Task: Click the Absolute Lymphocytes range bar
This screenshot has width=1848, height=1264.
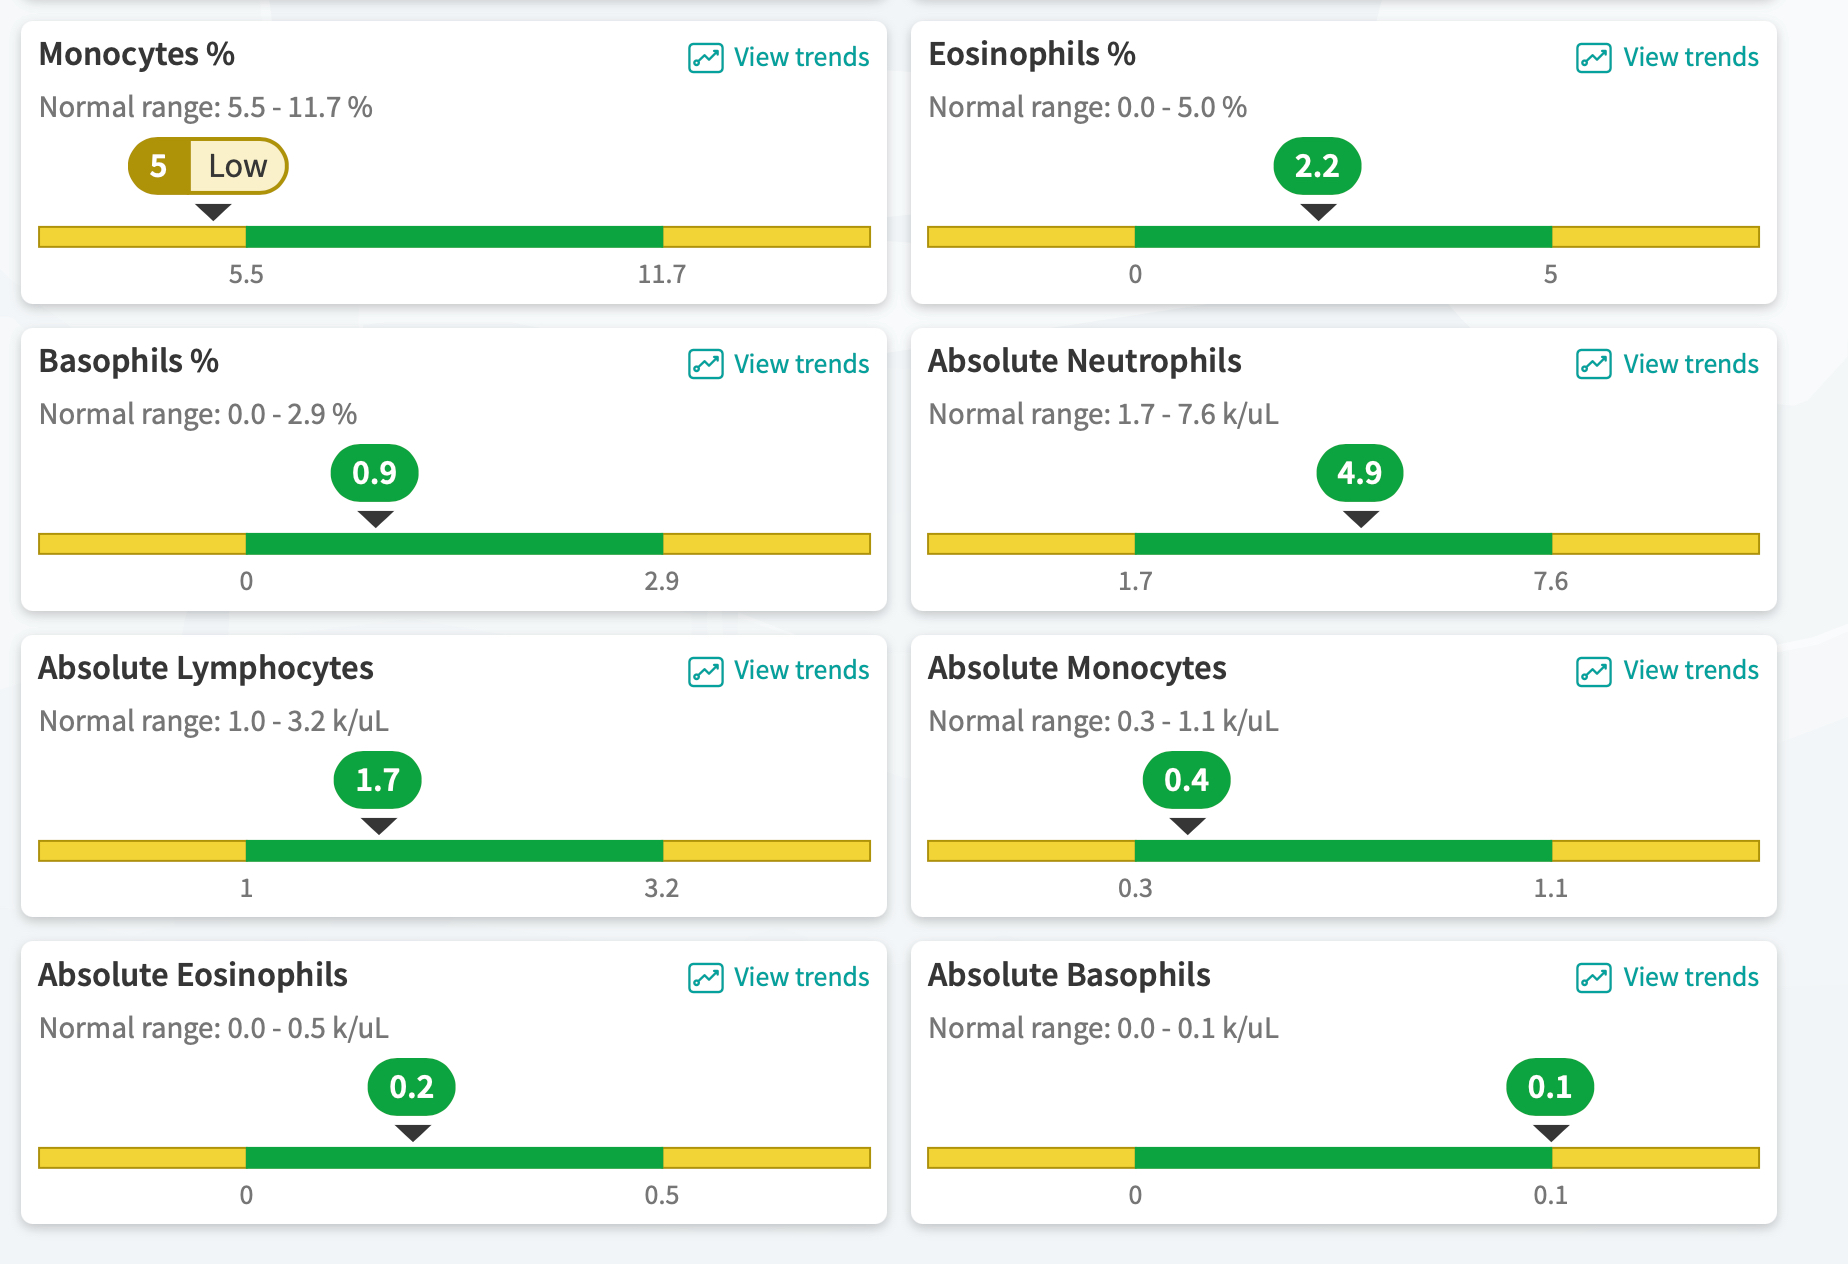Action: pos(454,851)
